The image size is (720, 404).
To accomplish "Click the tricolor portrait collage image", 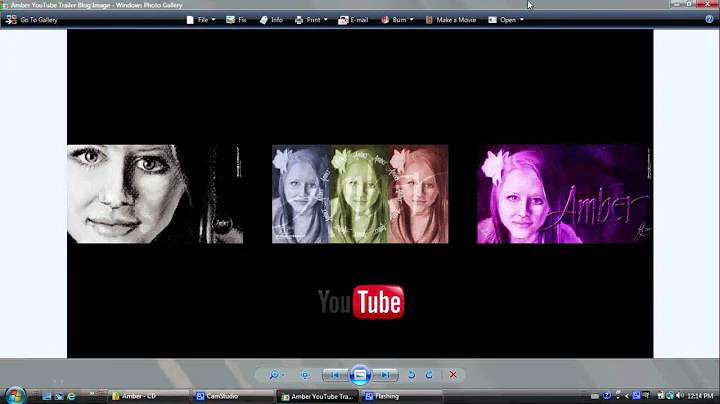I will coord(360,194).
